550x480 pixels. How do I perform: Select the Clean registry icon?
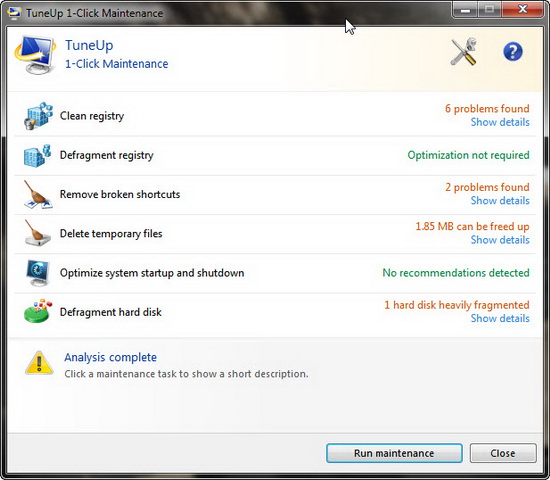(x=38, y=115)
